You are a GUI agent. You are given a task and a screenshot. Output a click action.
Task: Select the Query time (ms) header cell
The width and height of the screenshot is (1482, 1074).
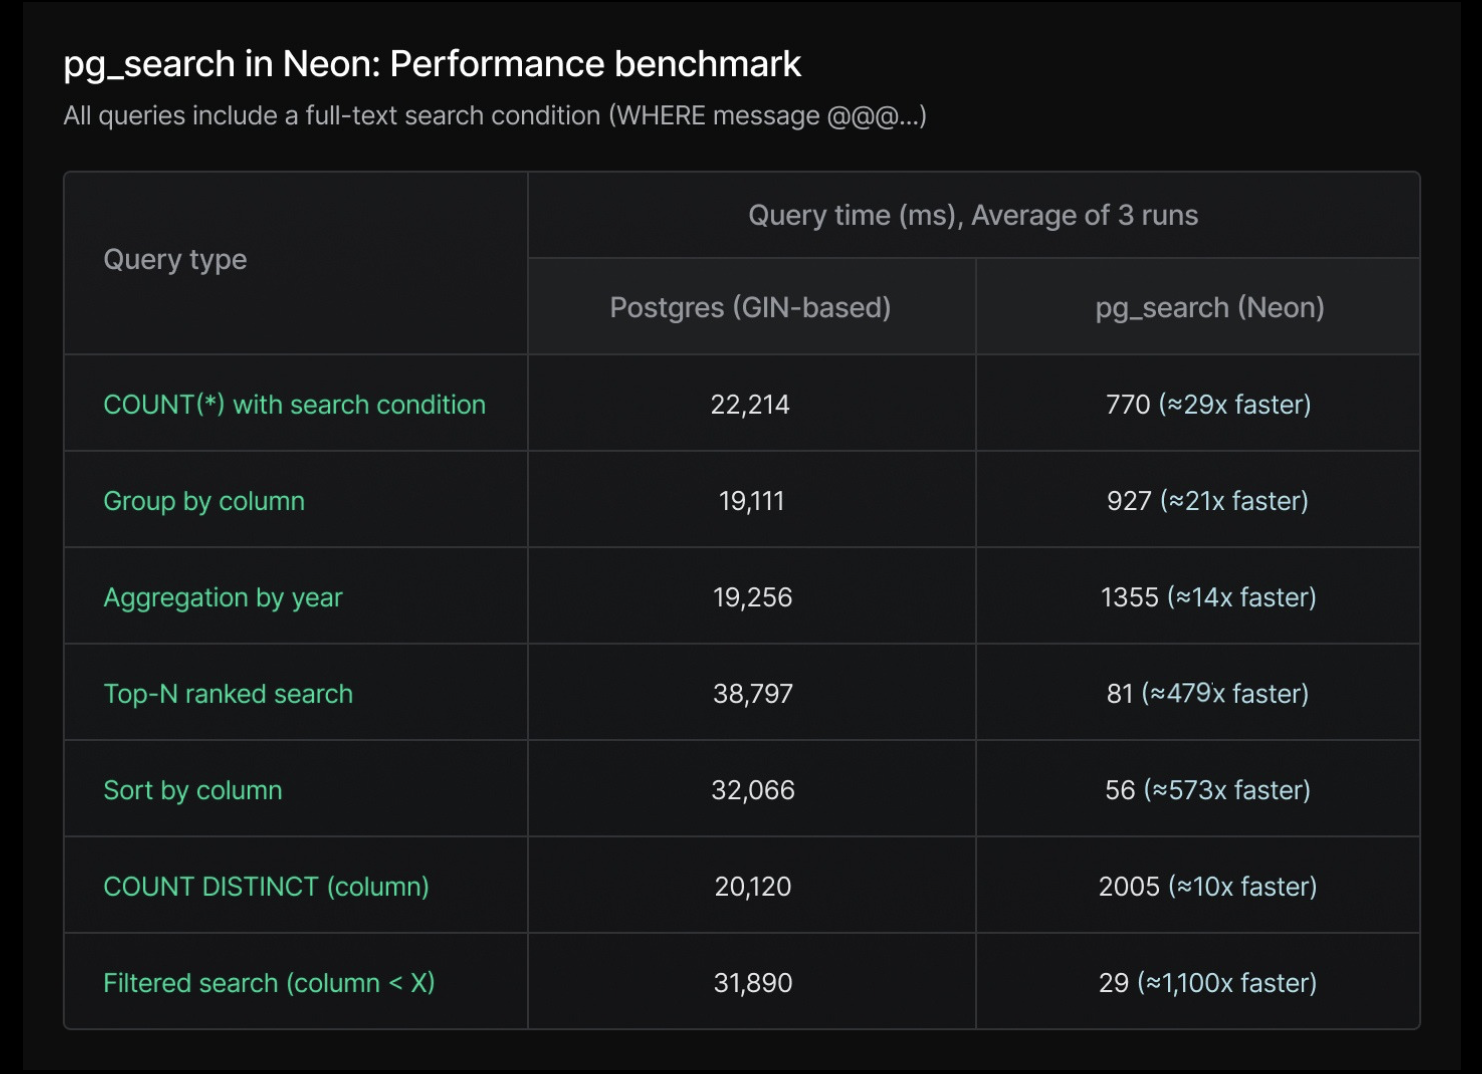click(974, 215)
